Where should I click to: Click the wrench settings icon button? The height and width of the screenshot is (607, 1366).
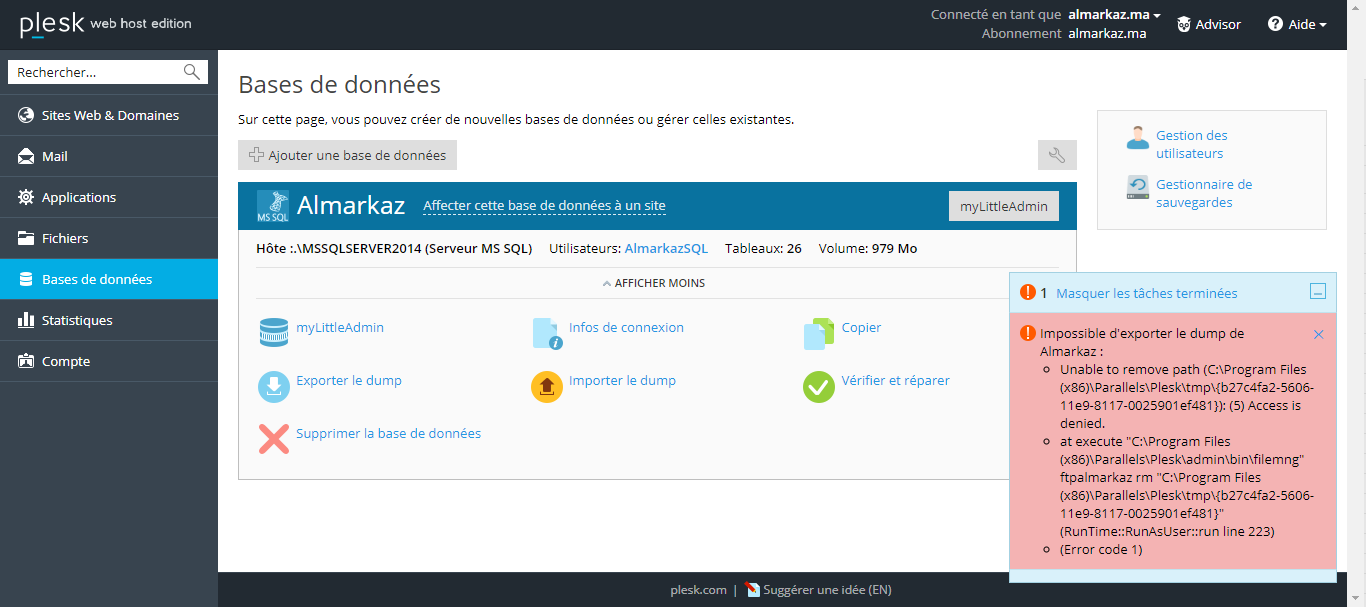coord(1057,155)
